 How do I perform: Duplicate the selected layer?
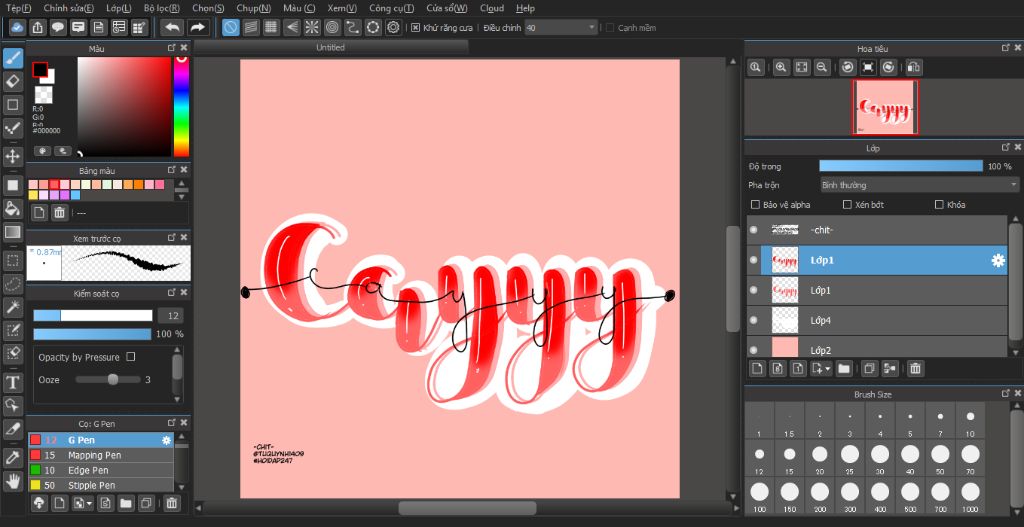(869, 368)
